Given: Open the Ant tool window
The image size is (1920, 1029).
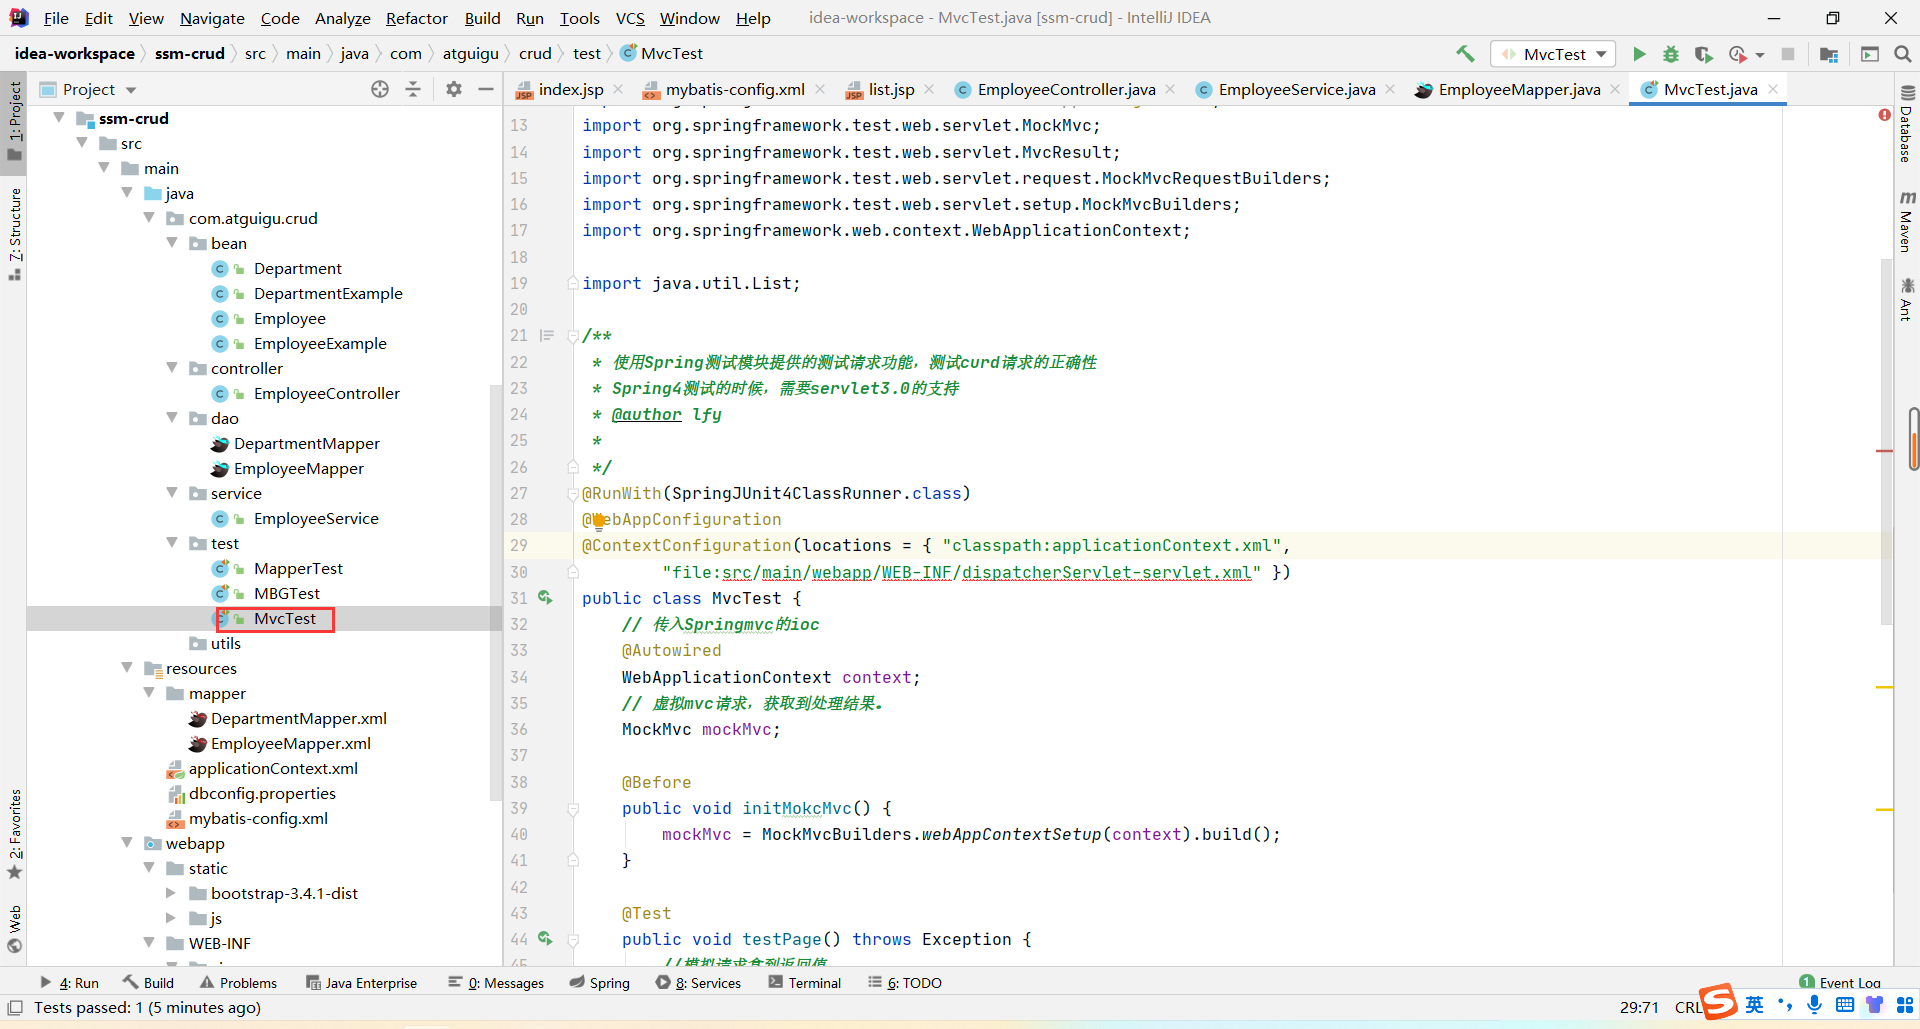Looking at the screenshot, I should click(1907, 300).
